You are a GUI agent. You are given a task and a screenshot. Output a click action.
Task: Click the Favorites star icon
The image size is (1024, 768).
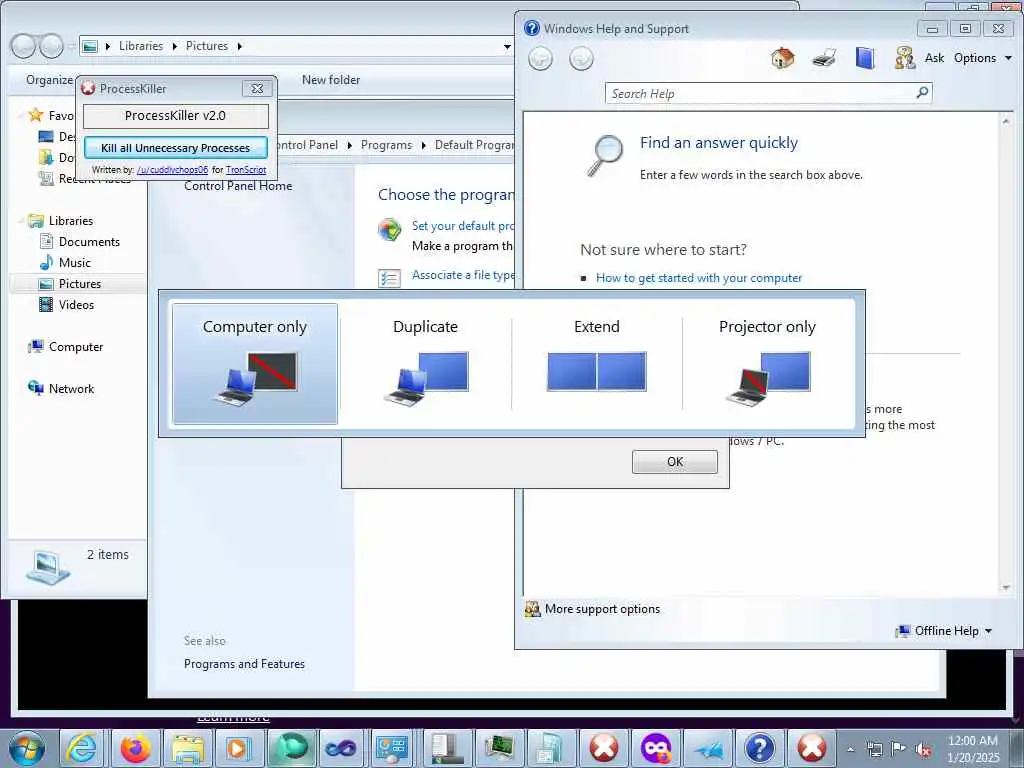35,115
